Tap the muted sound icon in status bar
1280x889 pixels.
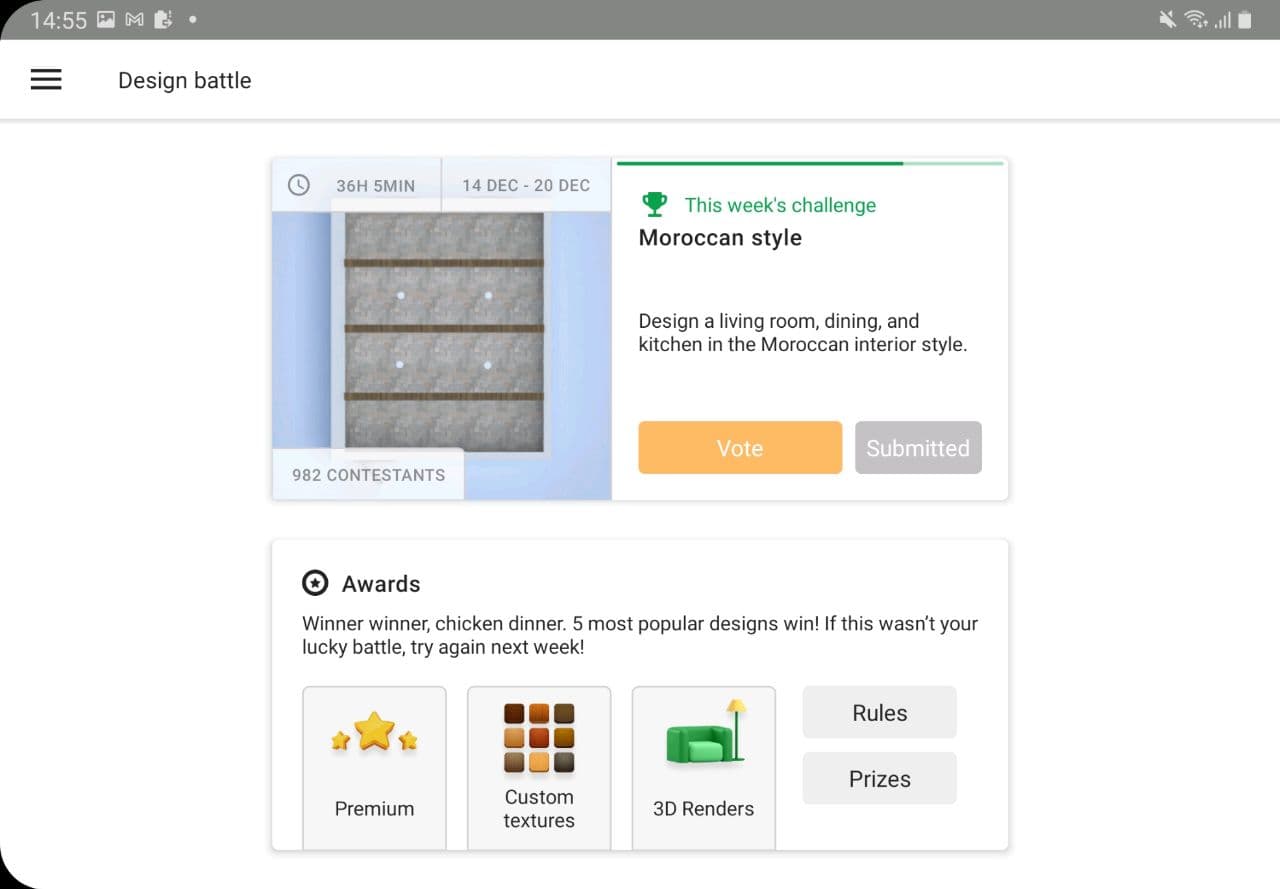pos(1167,19)
